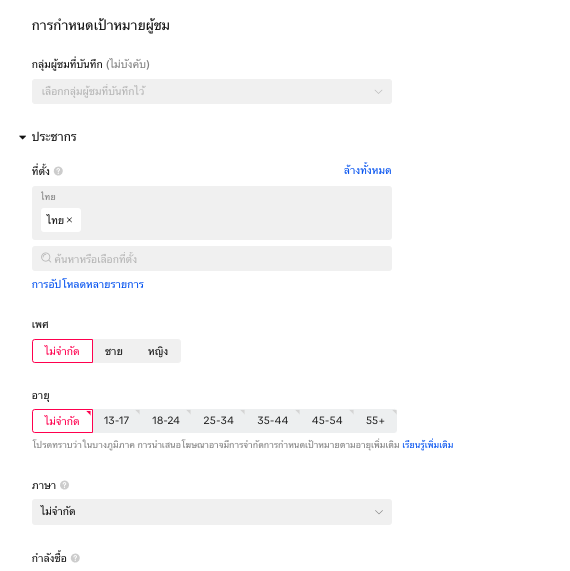This screenshot has width=570, height=571.
Task: Select age range 18-24
Action: pos(166,421)
